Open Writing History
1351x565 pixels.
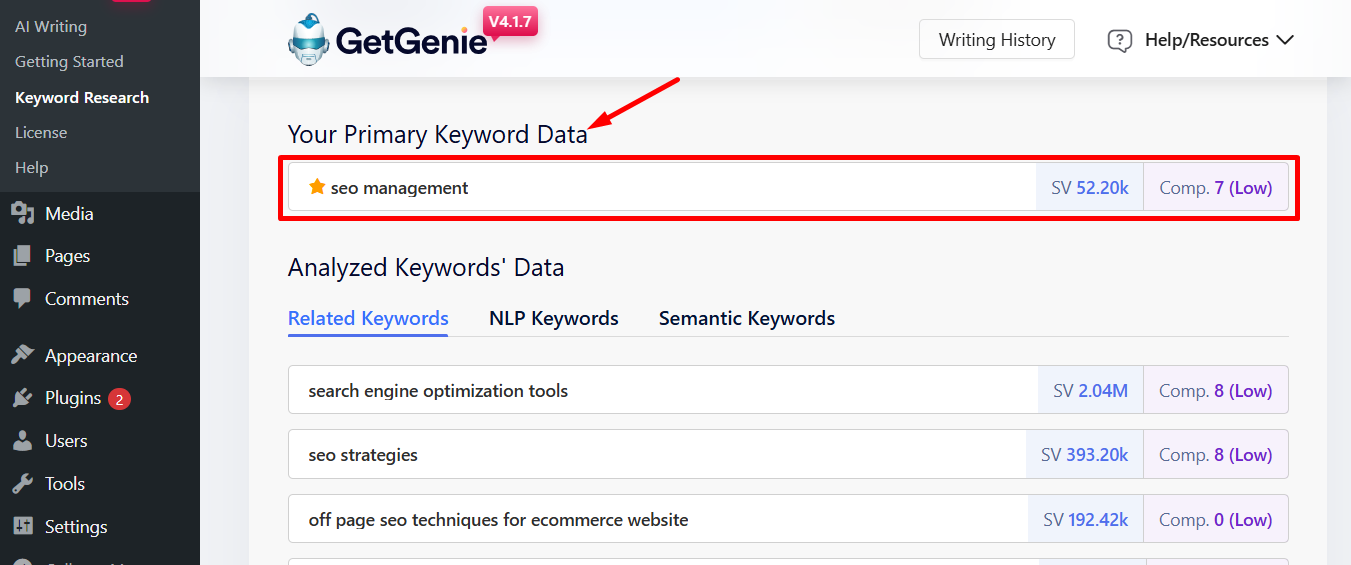[997, 40]
